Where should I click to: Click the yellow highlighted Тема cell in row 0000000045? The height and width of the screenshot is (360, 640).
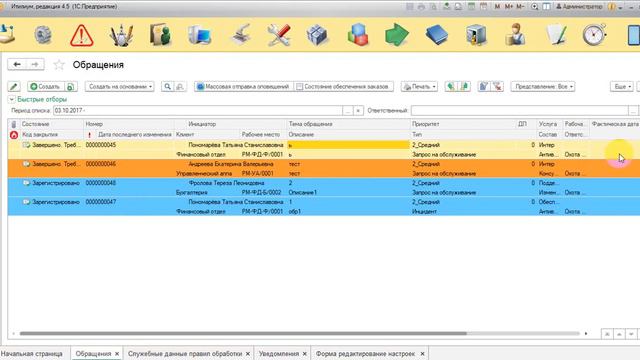click(x=348, y=145)
